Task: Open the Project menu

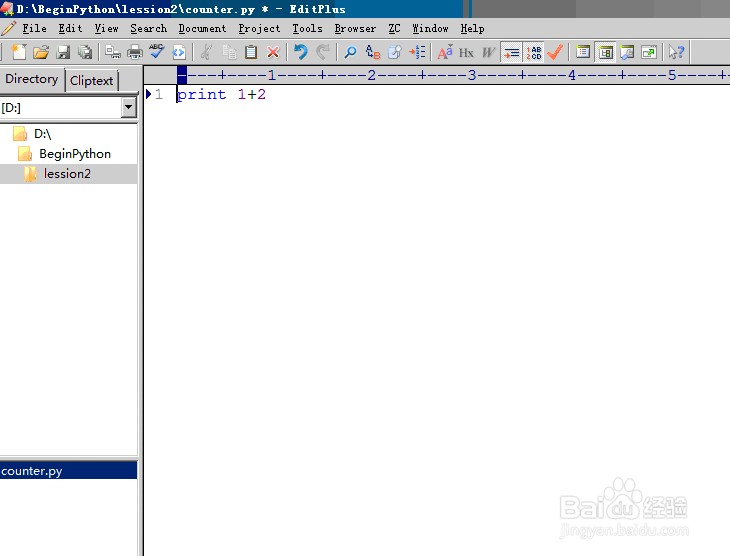Action: click(259, 28)
